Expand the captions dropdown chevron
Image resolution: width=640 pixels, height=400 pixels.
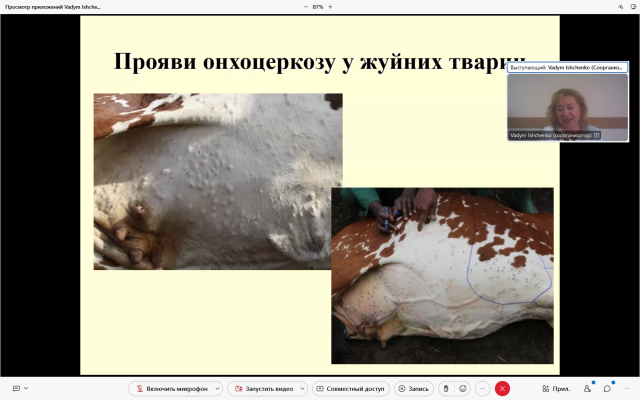[26, 388]
